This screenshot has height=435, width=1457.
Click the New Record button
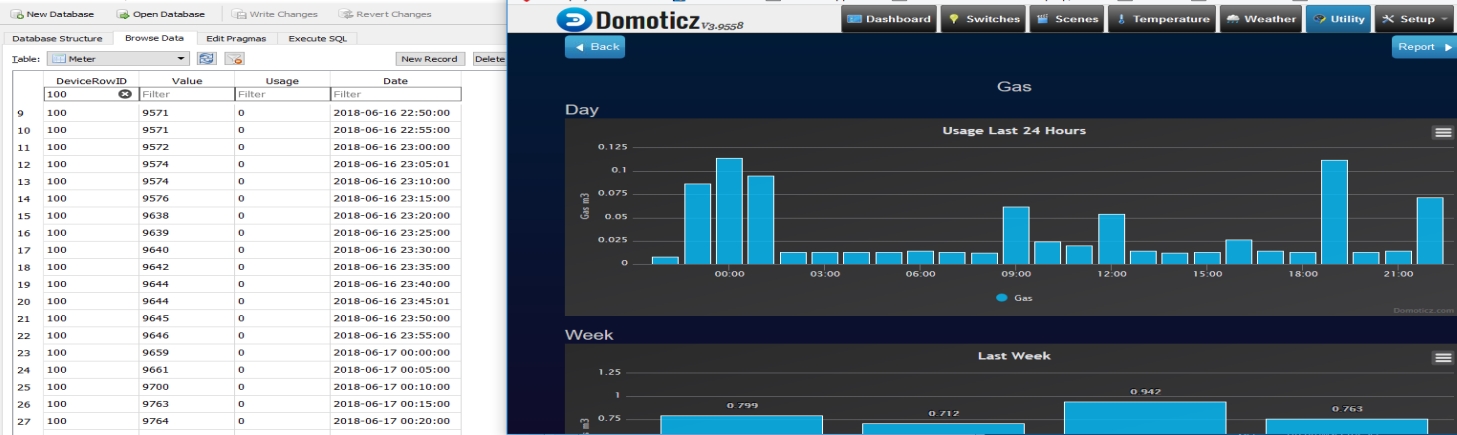coord(432,59)
